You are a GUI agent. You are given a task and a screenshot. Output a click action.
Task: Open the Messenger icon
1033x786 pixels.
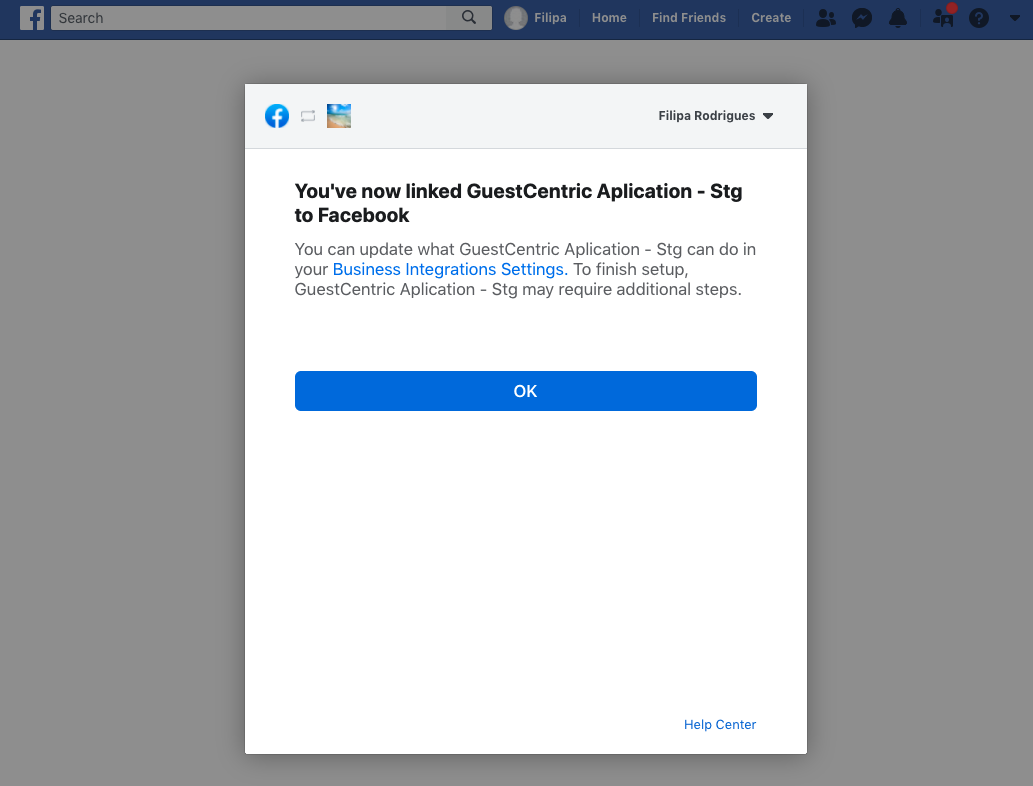tap(862, 18)
